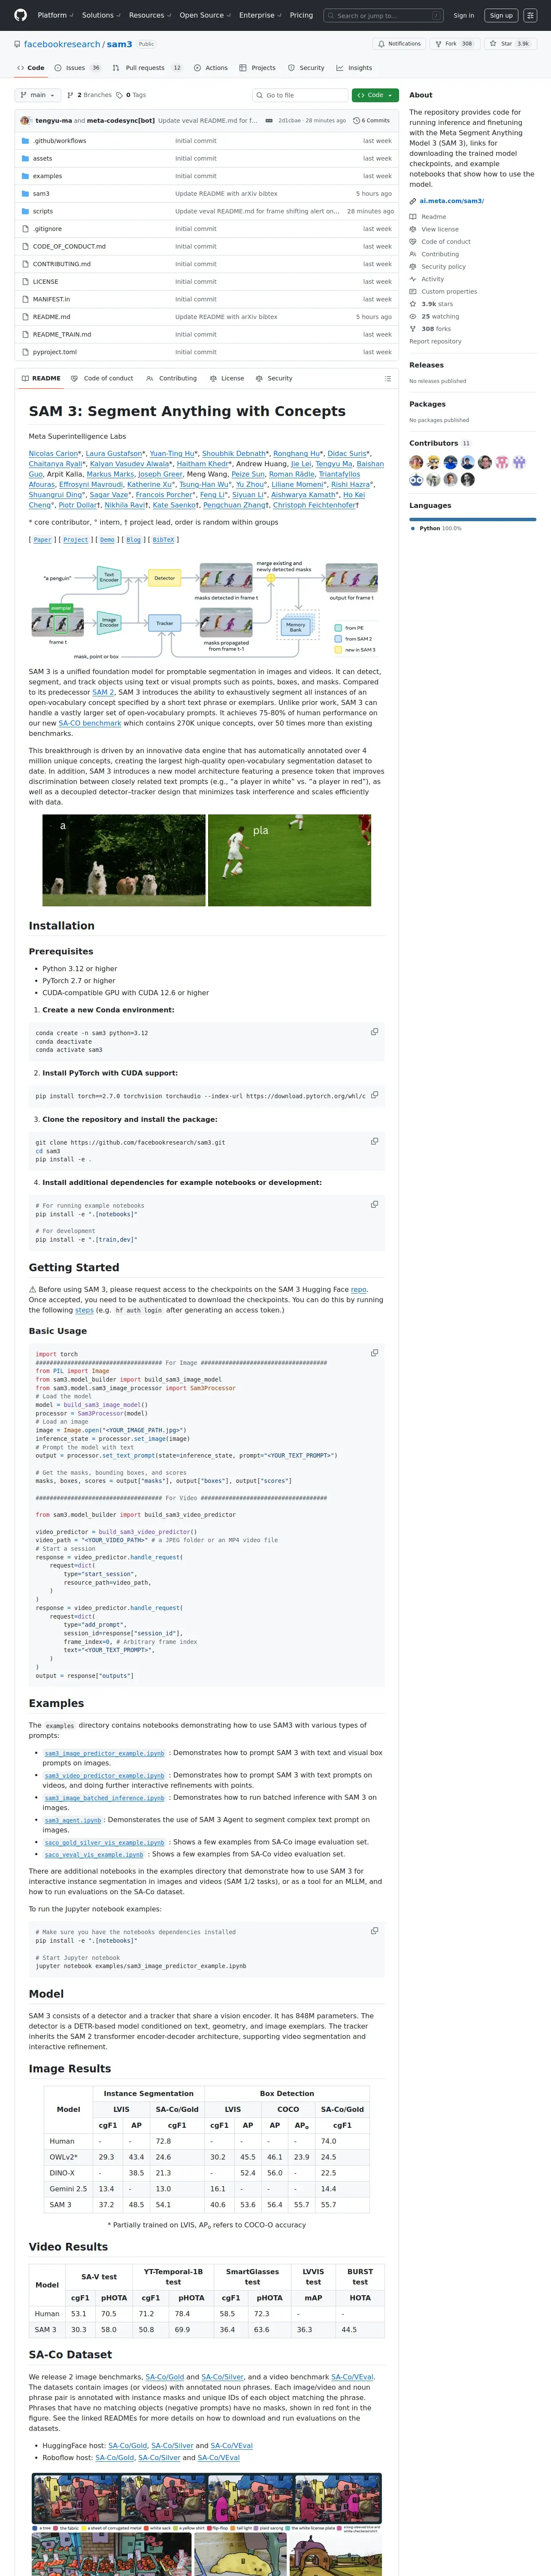The height and width of the screenshot is (2576, 551).
Task: Open the Pricing page
Action: [301, 15]
